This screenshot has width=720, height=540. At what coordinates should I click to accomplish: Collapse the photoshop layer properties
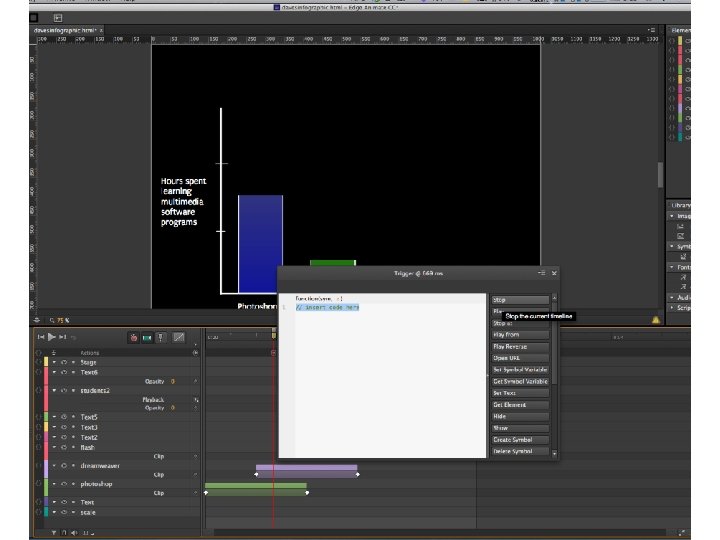[x=54, y=484]
